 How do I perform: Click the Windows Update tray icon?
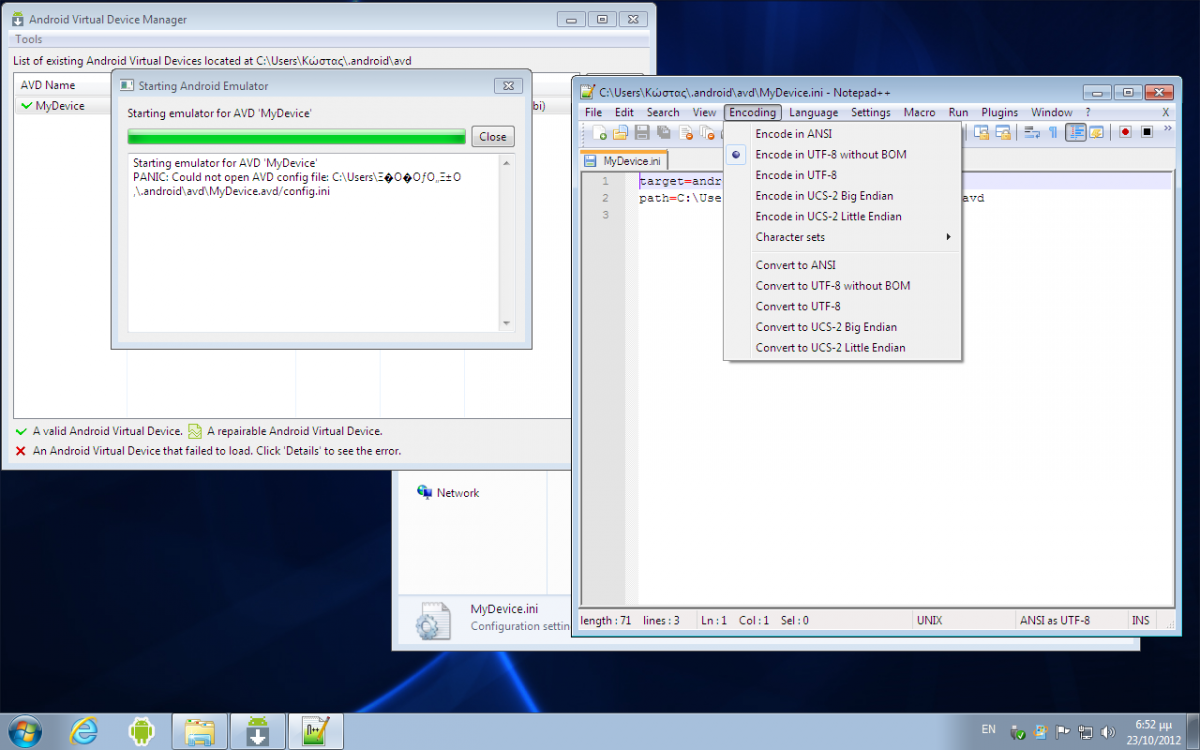1040,731
